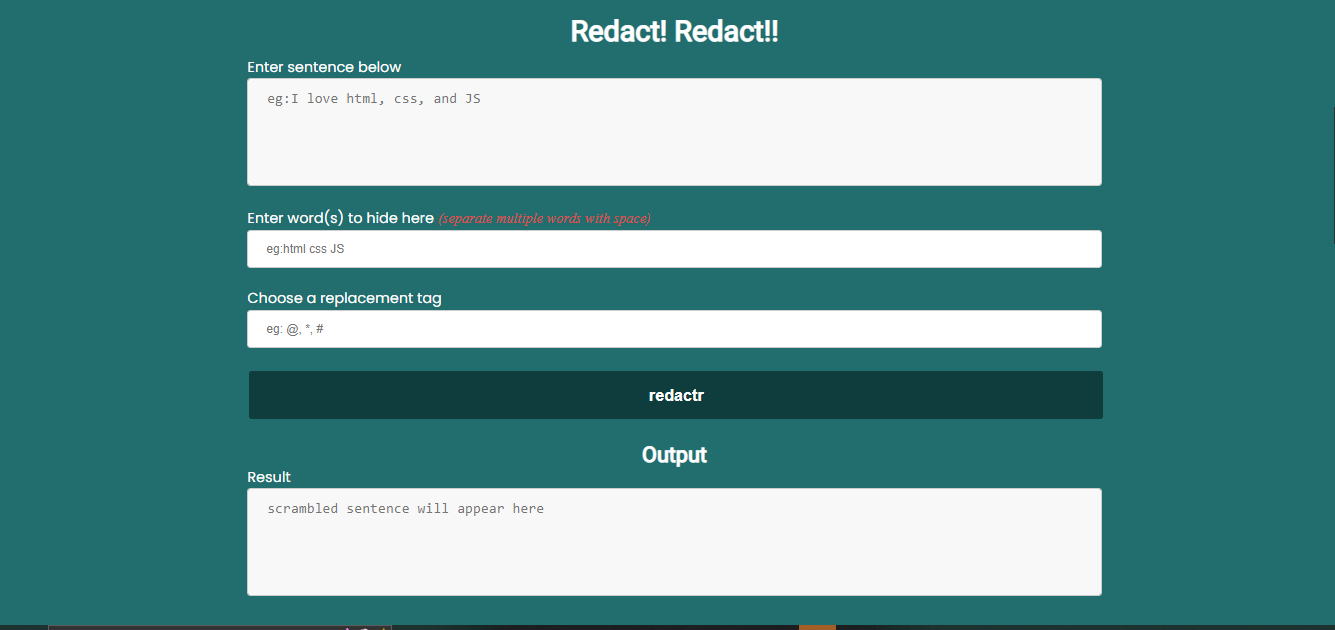Select the replacement tag input field
The height and width of the screenshot is (630, 1335).
[x=674, y=329]
